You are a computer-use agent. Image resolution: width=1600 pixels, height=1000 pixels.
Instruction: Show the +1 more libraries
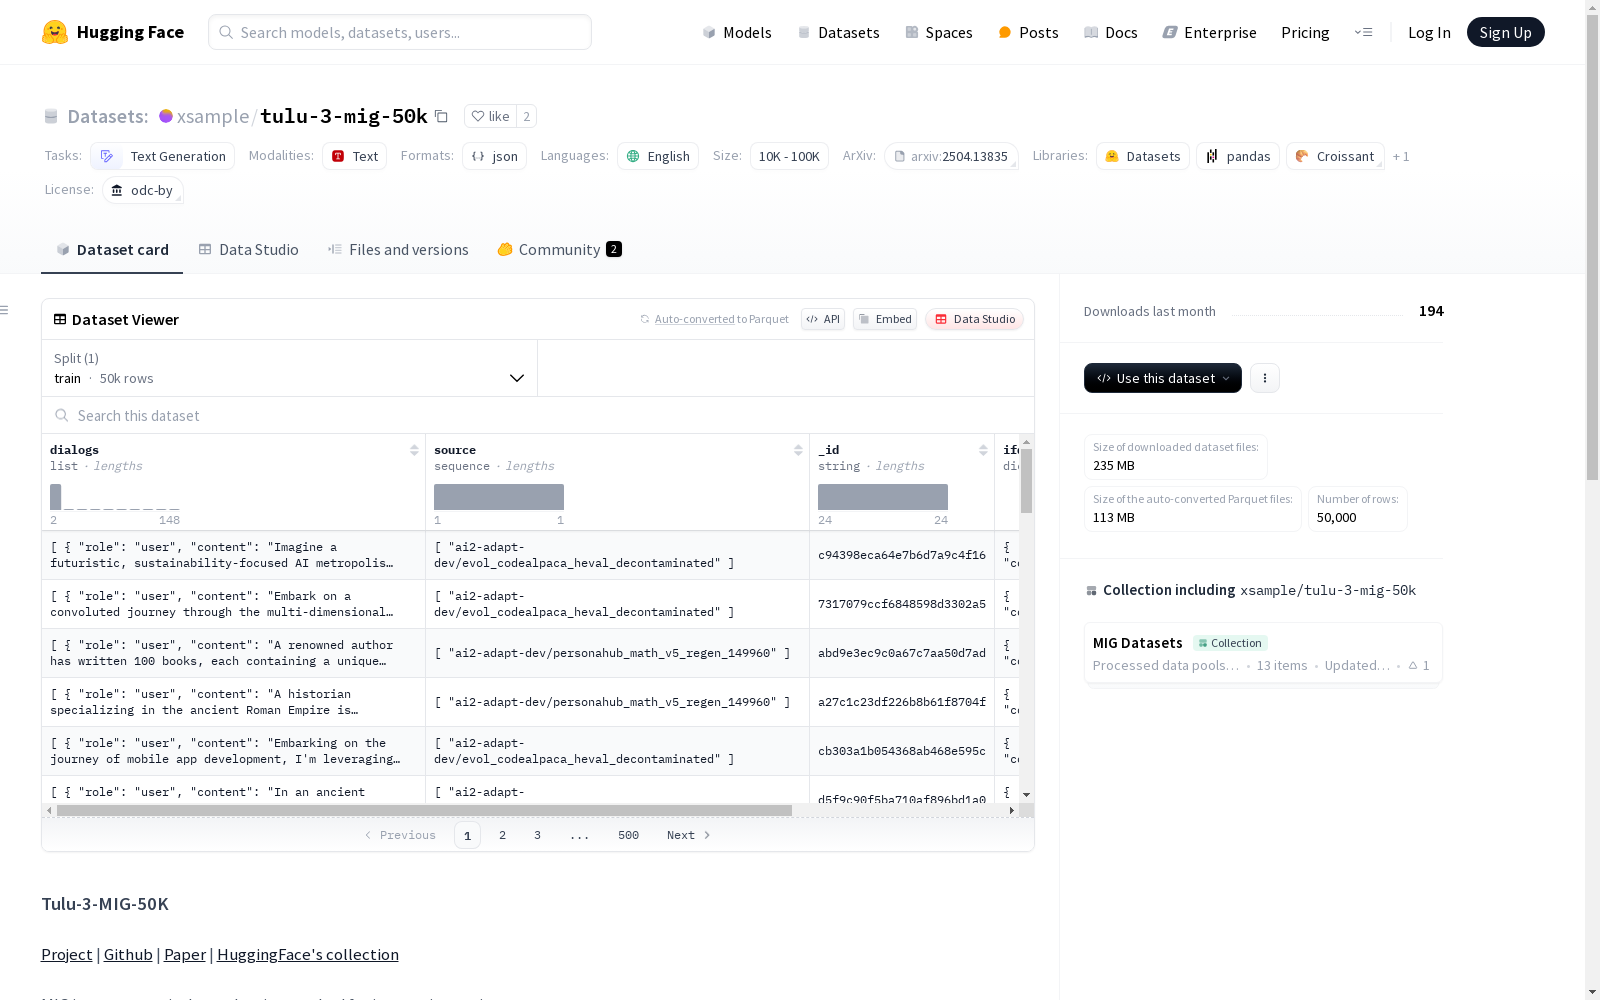tap(1401, 156)
